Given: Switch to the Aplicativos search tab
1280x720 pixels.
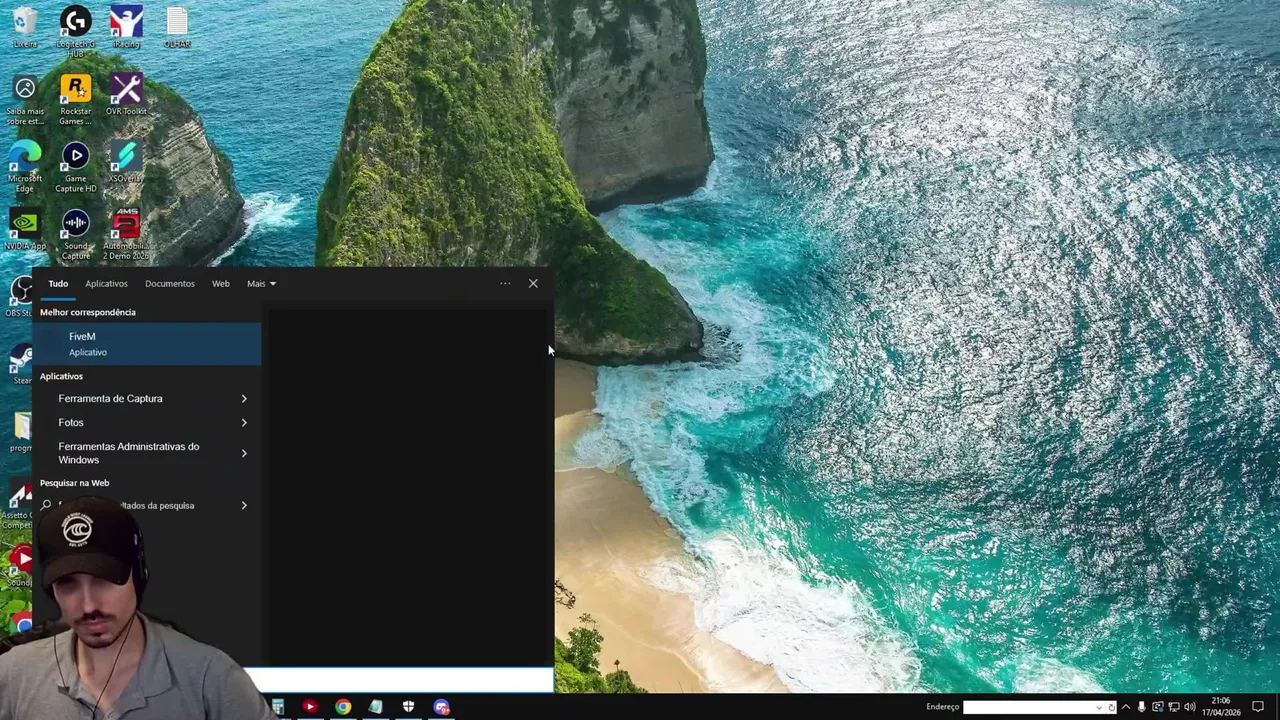Looking at the screenshot, I should (106, 284).
